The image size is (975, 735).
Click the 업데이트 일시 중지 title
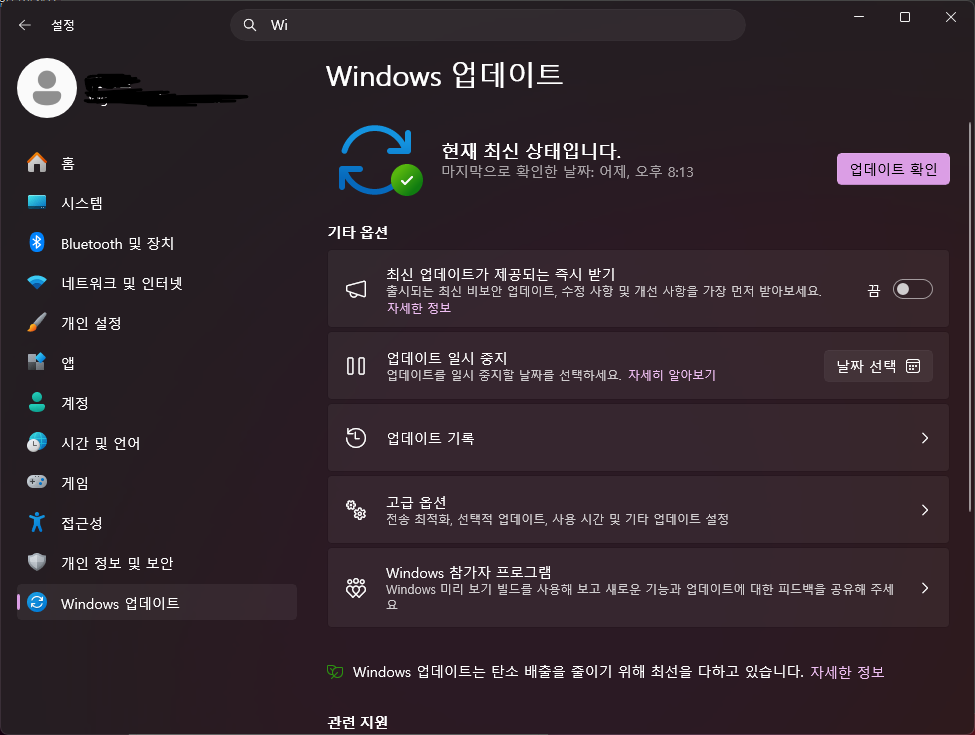click(446, 358)
